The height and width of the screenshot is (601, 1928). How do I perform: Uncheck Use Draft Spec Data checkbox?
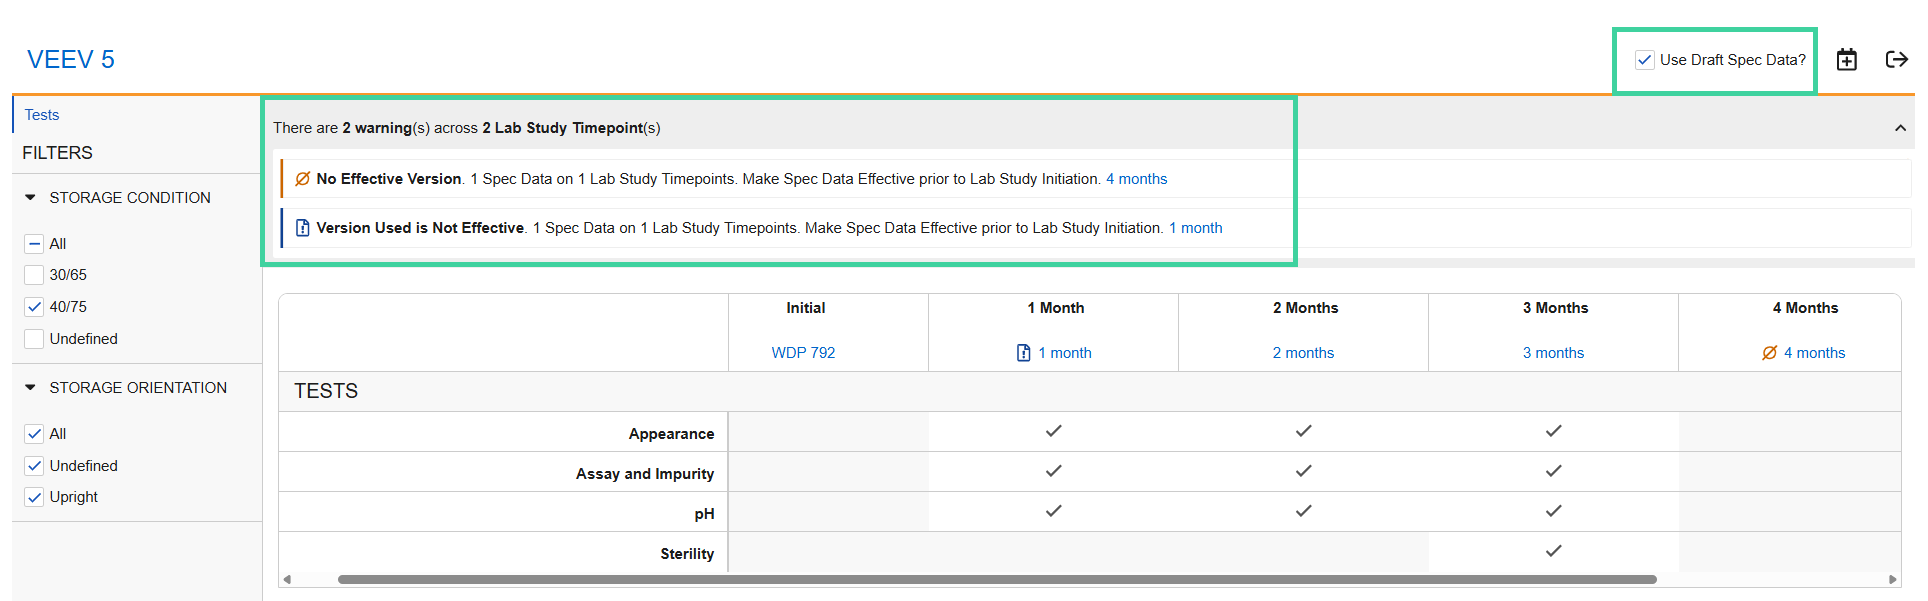(1644, 60)
